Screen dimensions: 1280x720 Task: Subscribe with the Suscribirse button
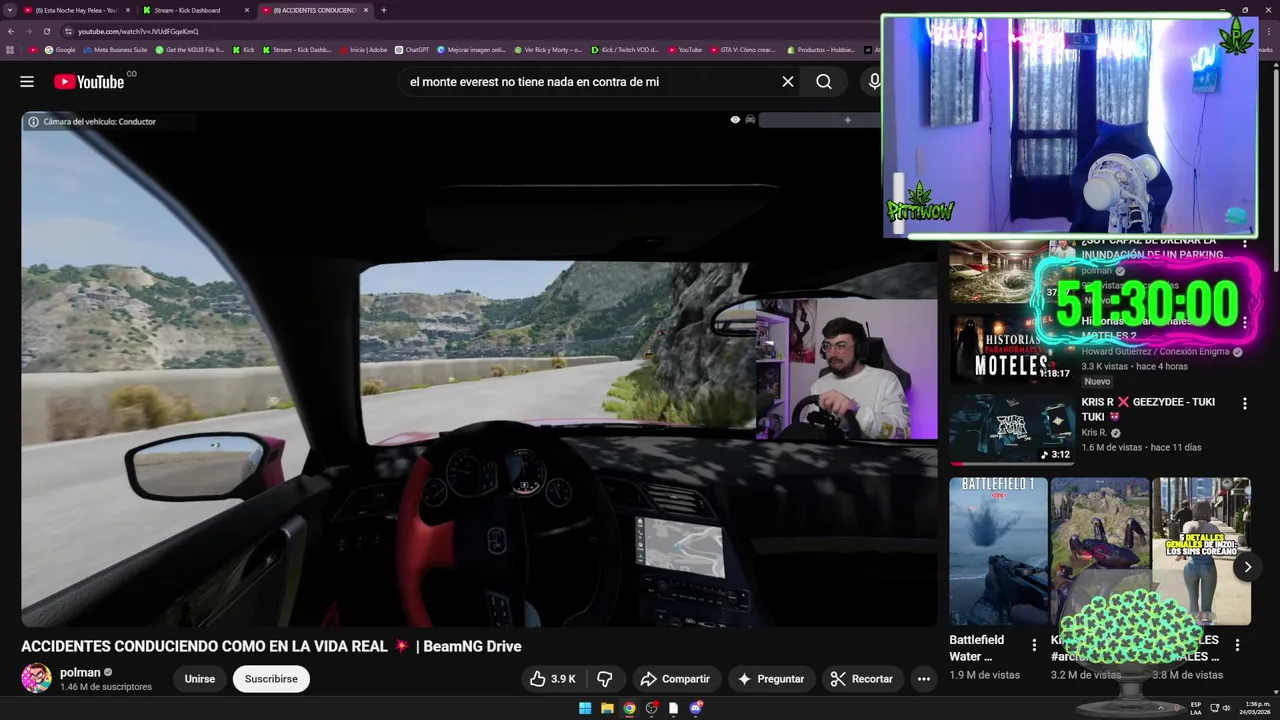(x=271, y=679)
